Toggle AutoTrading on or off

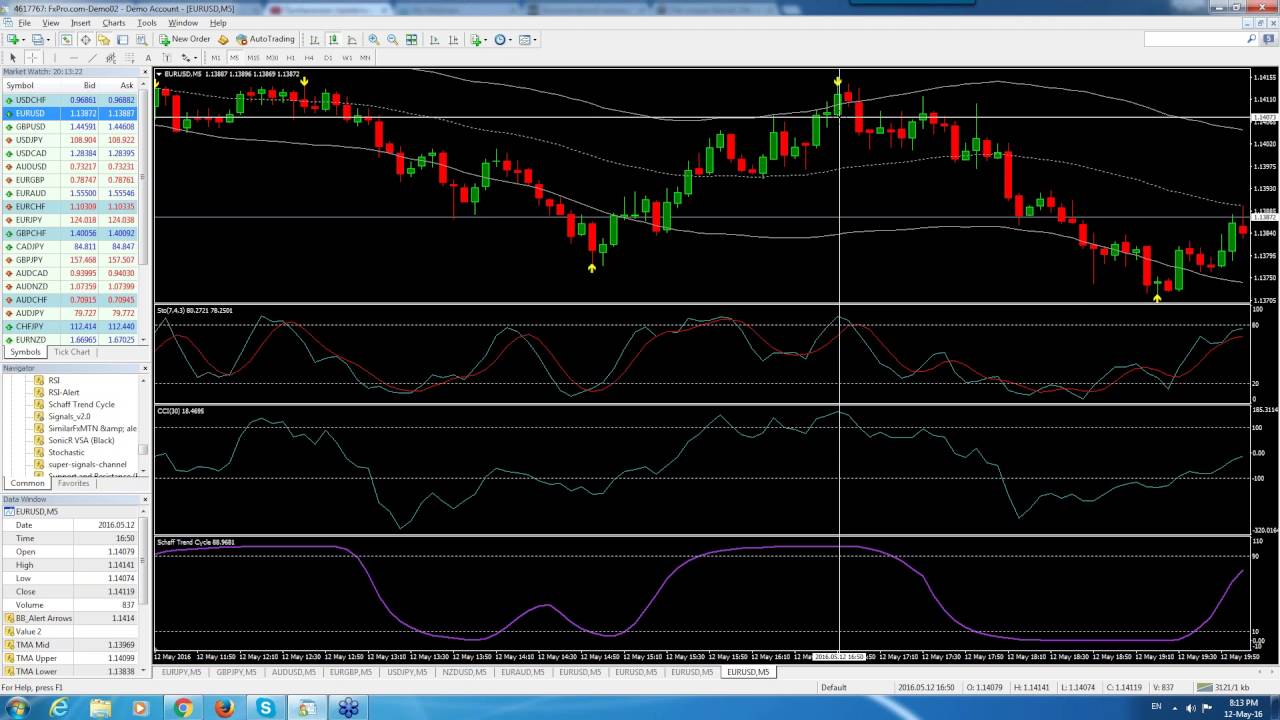coord(266,40)
